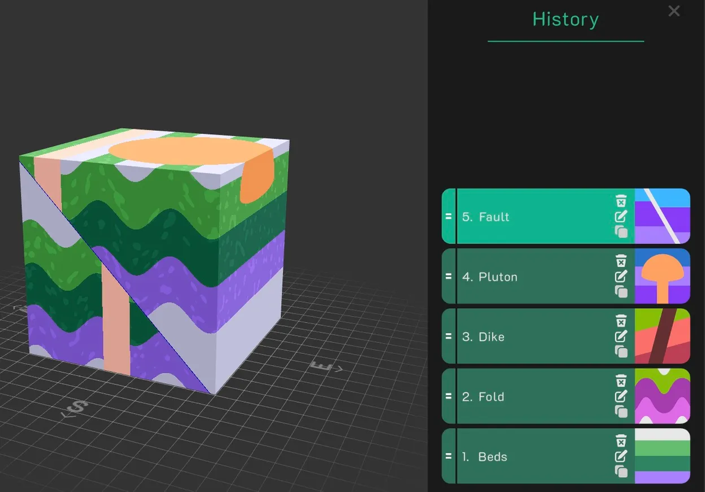
Task: Close the History panel
Action: 674,11
